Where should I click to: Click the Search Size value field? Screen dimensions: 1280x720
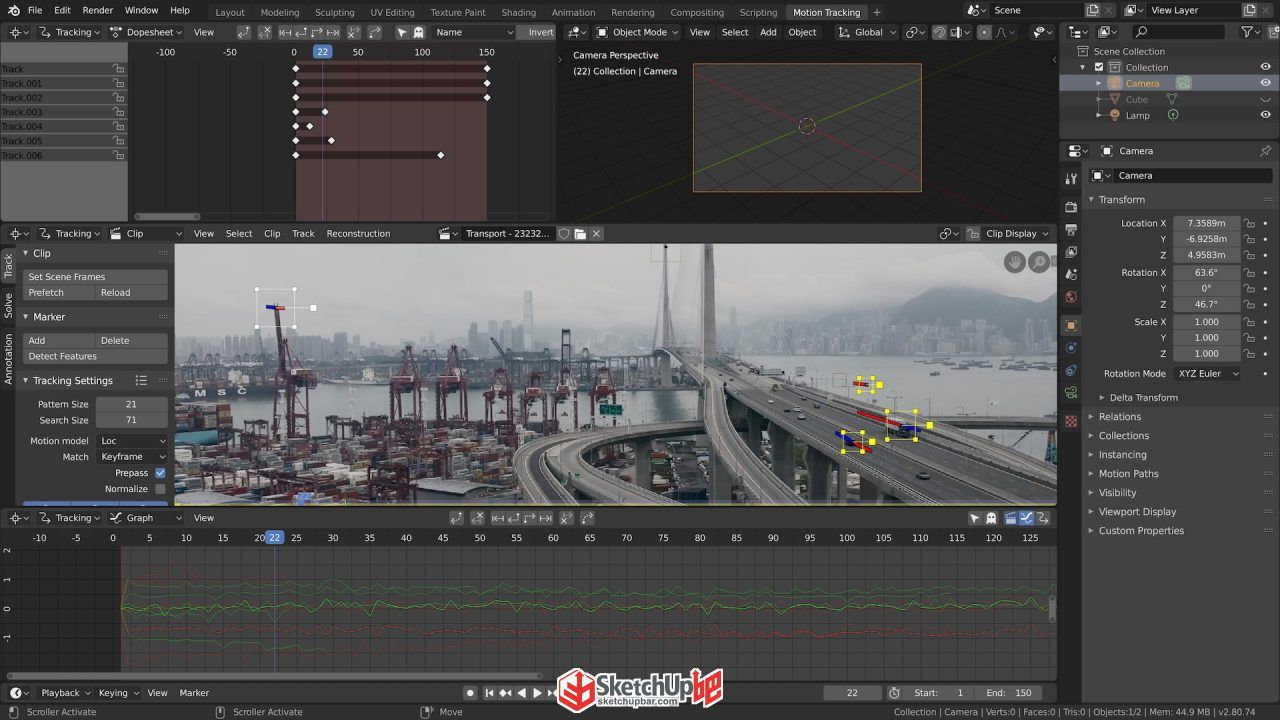[x=131, y=421]
